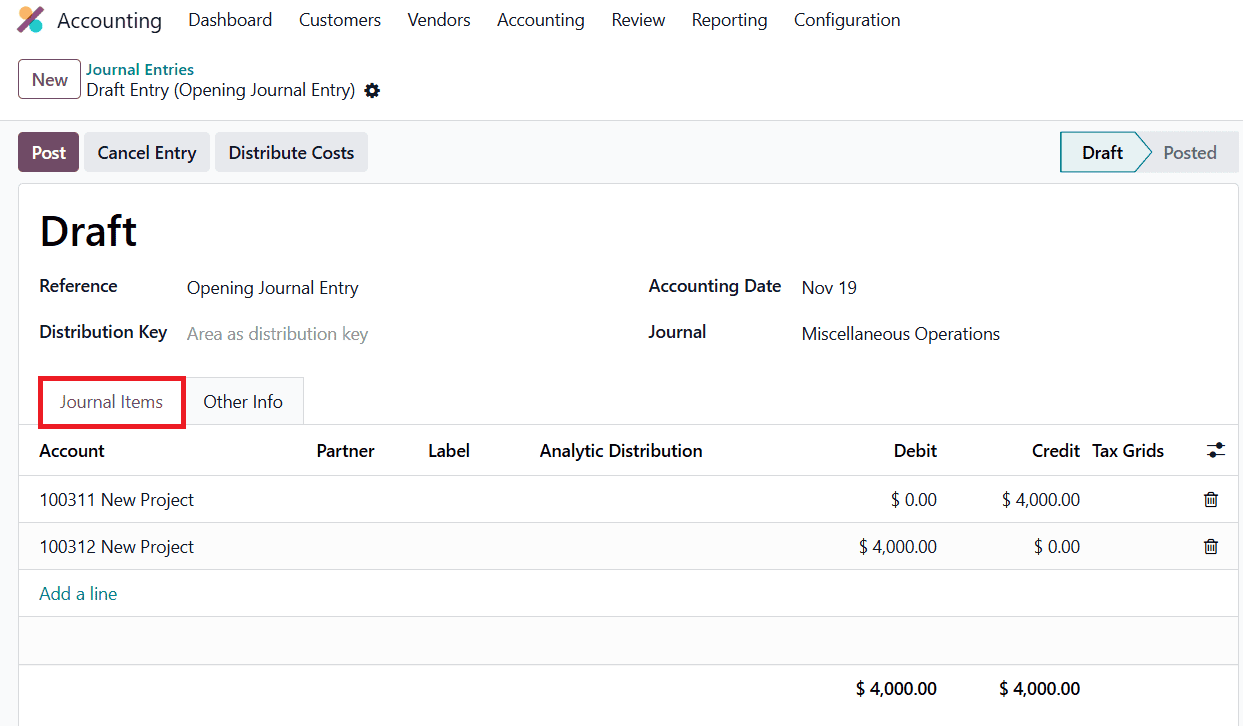
Task: Open the Journal dropdown showing Miscellaneous Operations
Action: [x=900, y=333]
